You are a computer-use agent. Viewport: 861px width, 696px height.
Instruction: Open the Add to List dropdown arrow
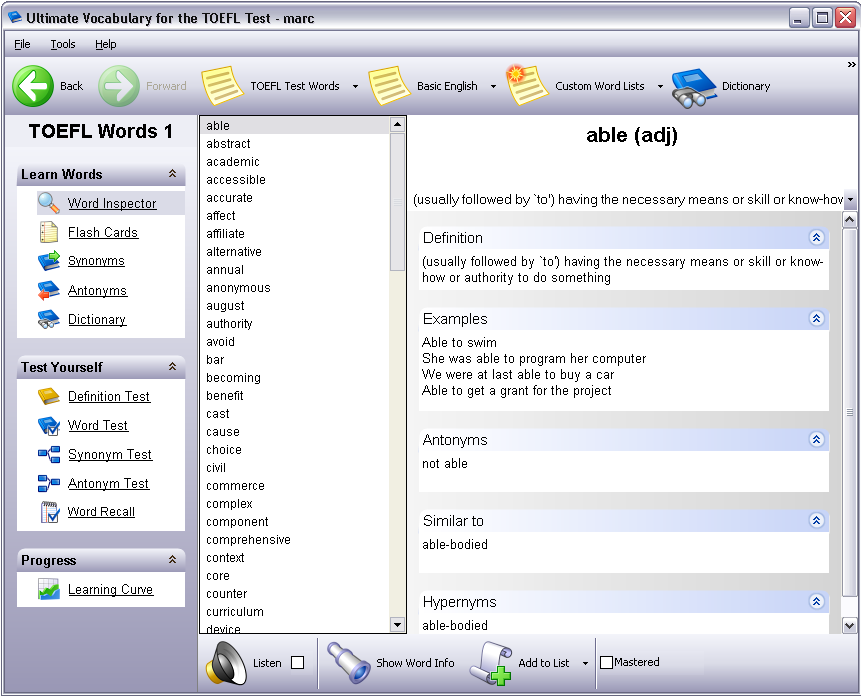(585, 663)
